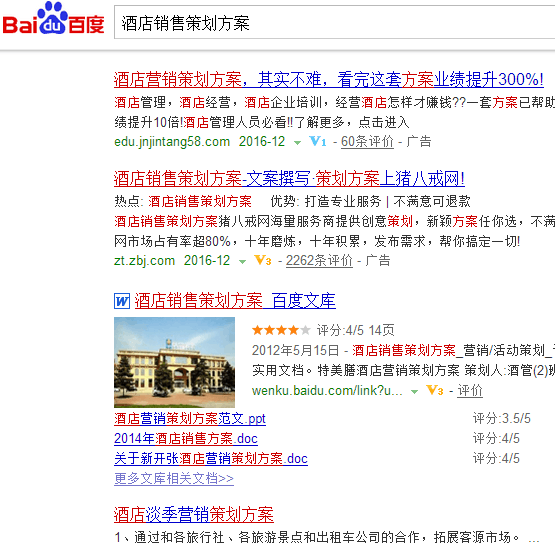Open the 酒店销售策划方案-文案撰写 猪八戒网 result

(289, 179)
